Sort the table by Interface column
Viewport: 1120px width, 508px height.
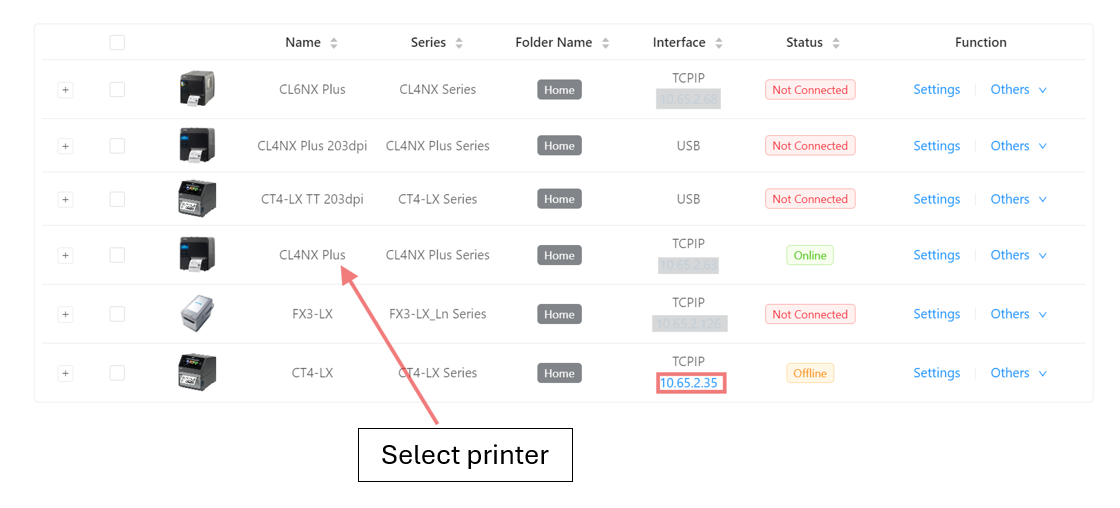(719, 43)
